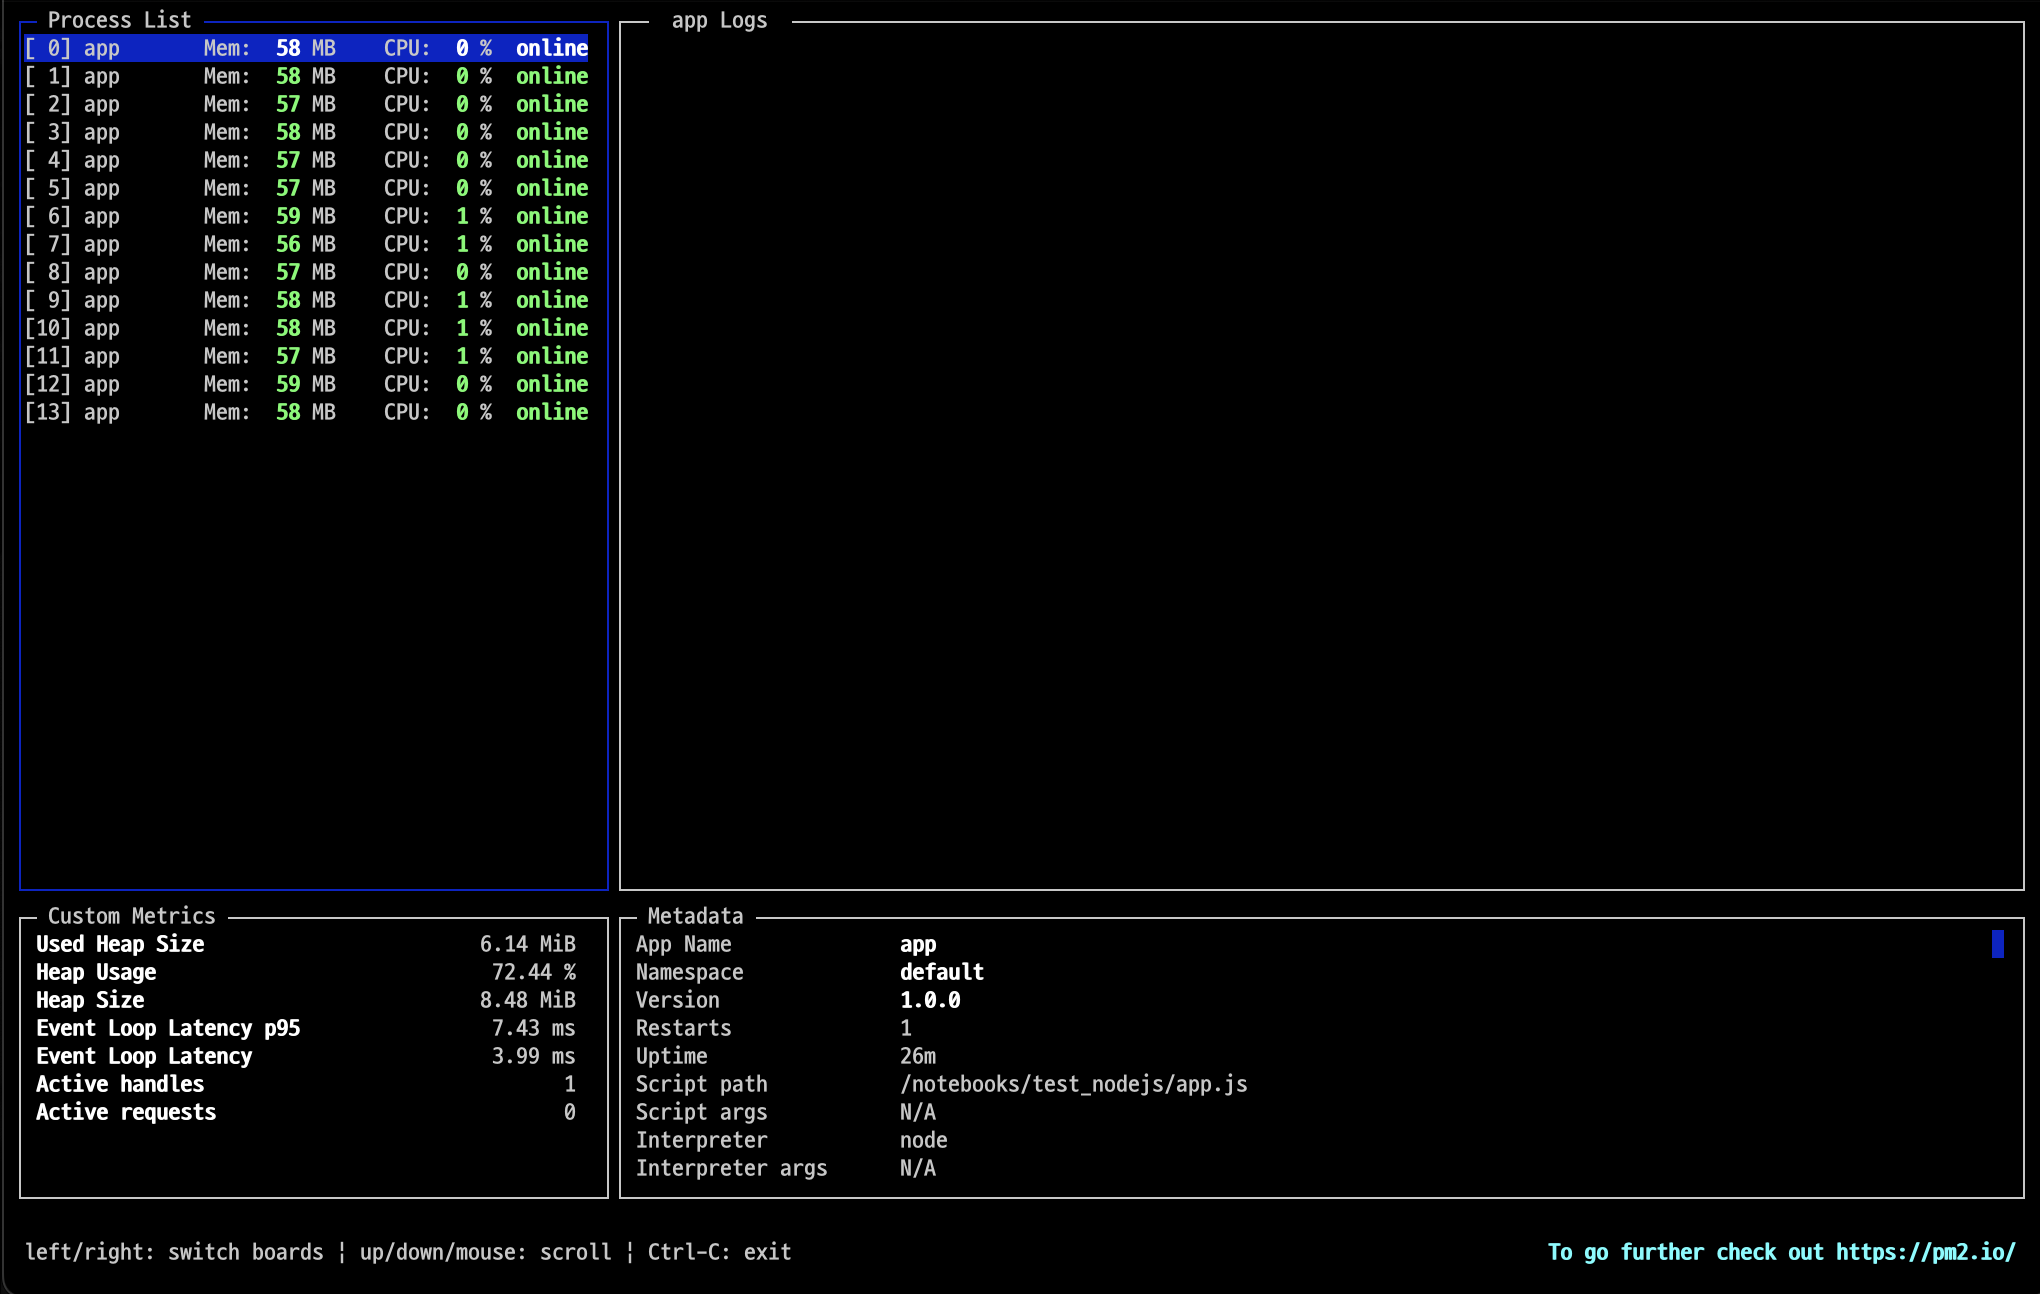Viewport: 2040px width, 1294px height.
Task: Focus the app Logs panel
Action: point(1320,455)
